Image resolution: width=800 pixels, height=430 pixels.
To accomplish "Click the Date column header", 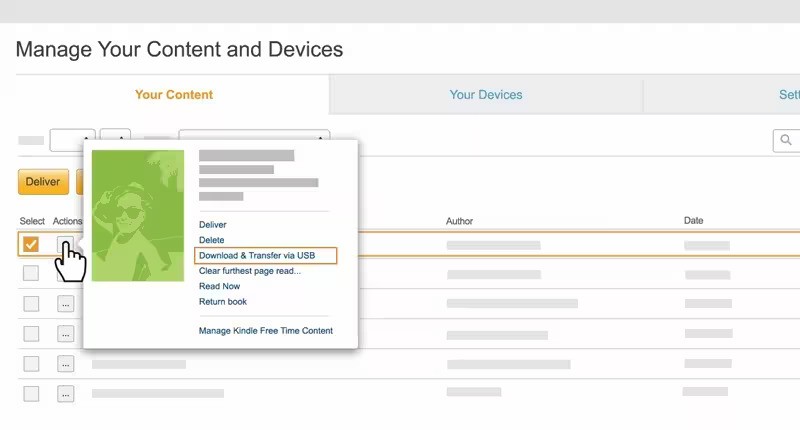I will pyautogui.click(x=693, y=220).
